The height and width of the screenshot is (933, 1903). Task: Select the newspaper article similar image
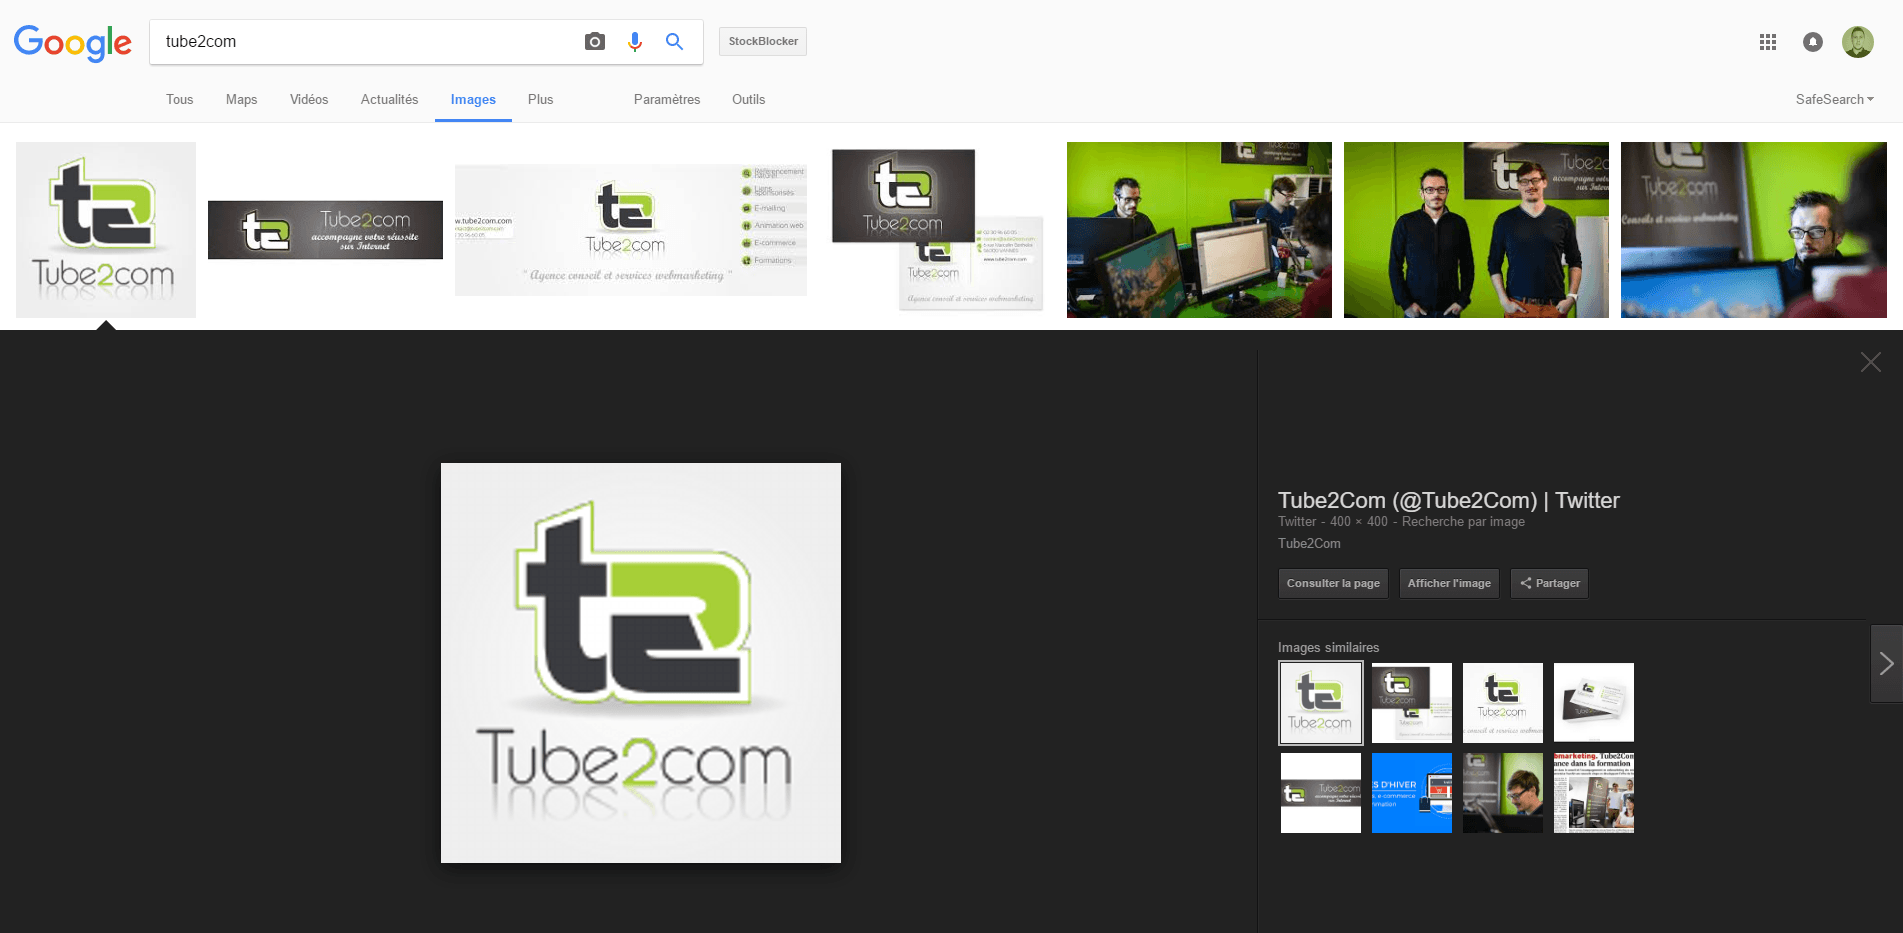click(1594, 793)
